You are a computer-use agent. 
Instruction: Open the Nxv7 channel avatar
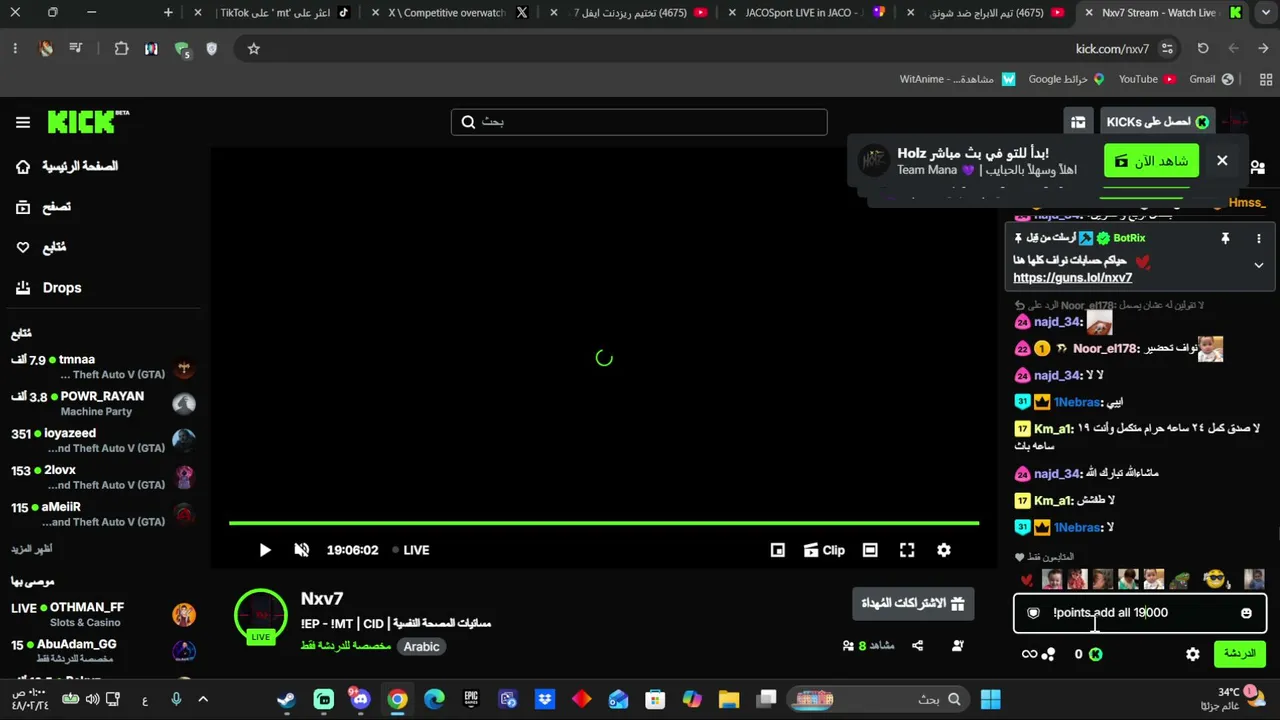point(261,616)
